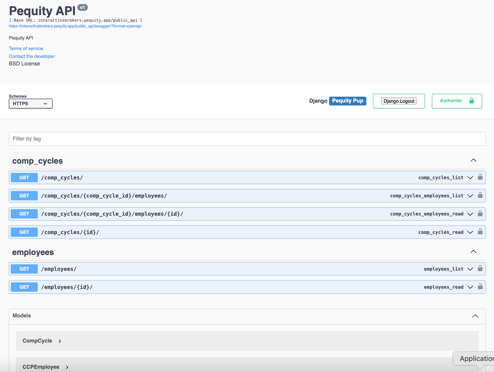Open the swagger openapi URL link

tap(75, 26)
